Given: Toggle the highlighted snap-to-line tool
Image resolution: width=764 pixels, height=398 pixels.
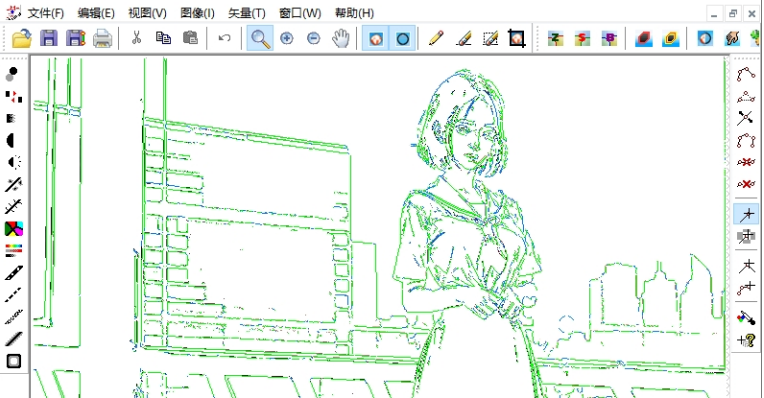Looking at the screenshot, I should click(x=746, y=214).
